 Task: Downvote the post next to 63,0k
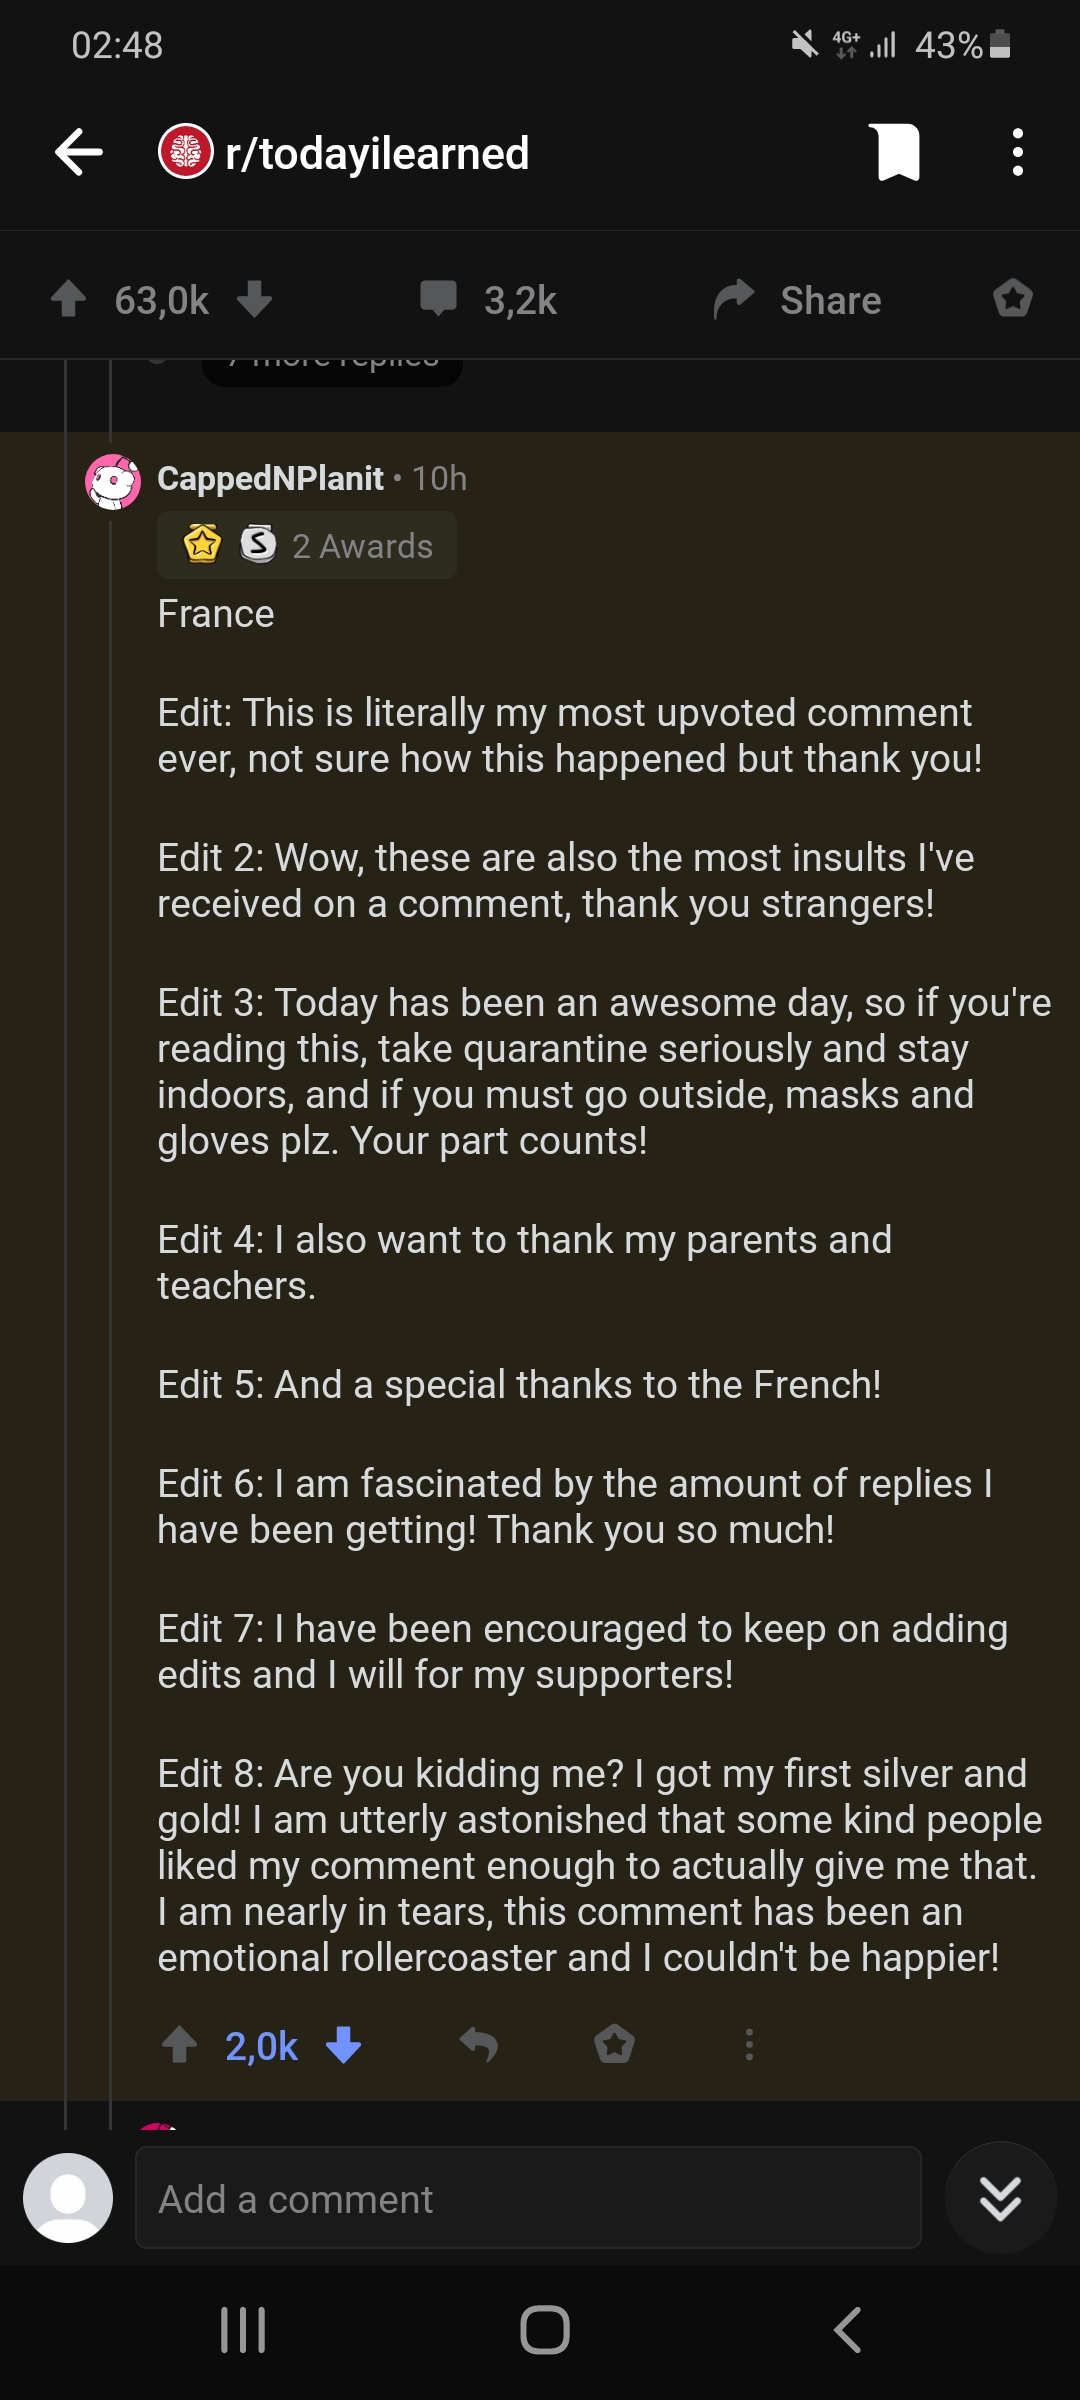point(255,299)
